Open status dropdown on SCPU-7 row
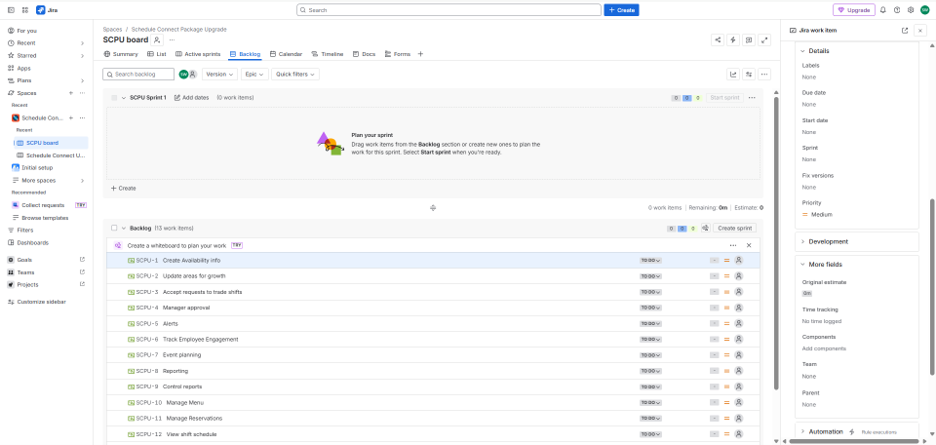 [x=651, y=355]
